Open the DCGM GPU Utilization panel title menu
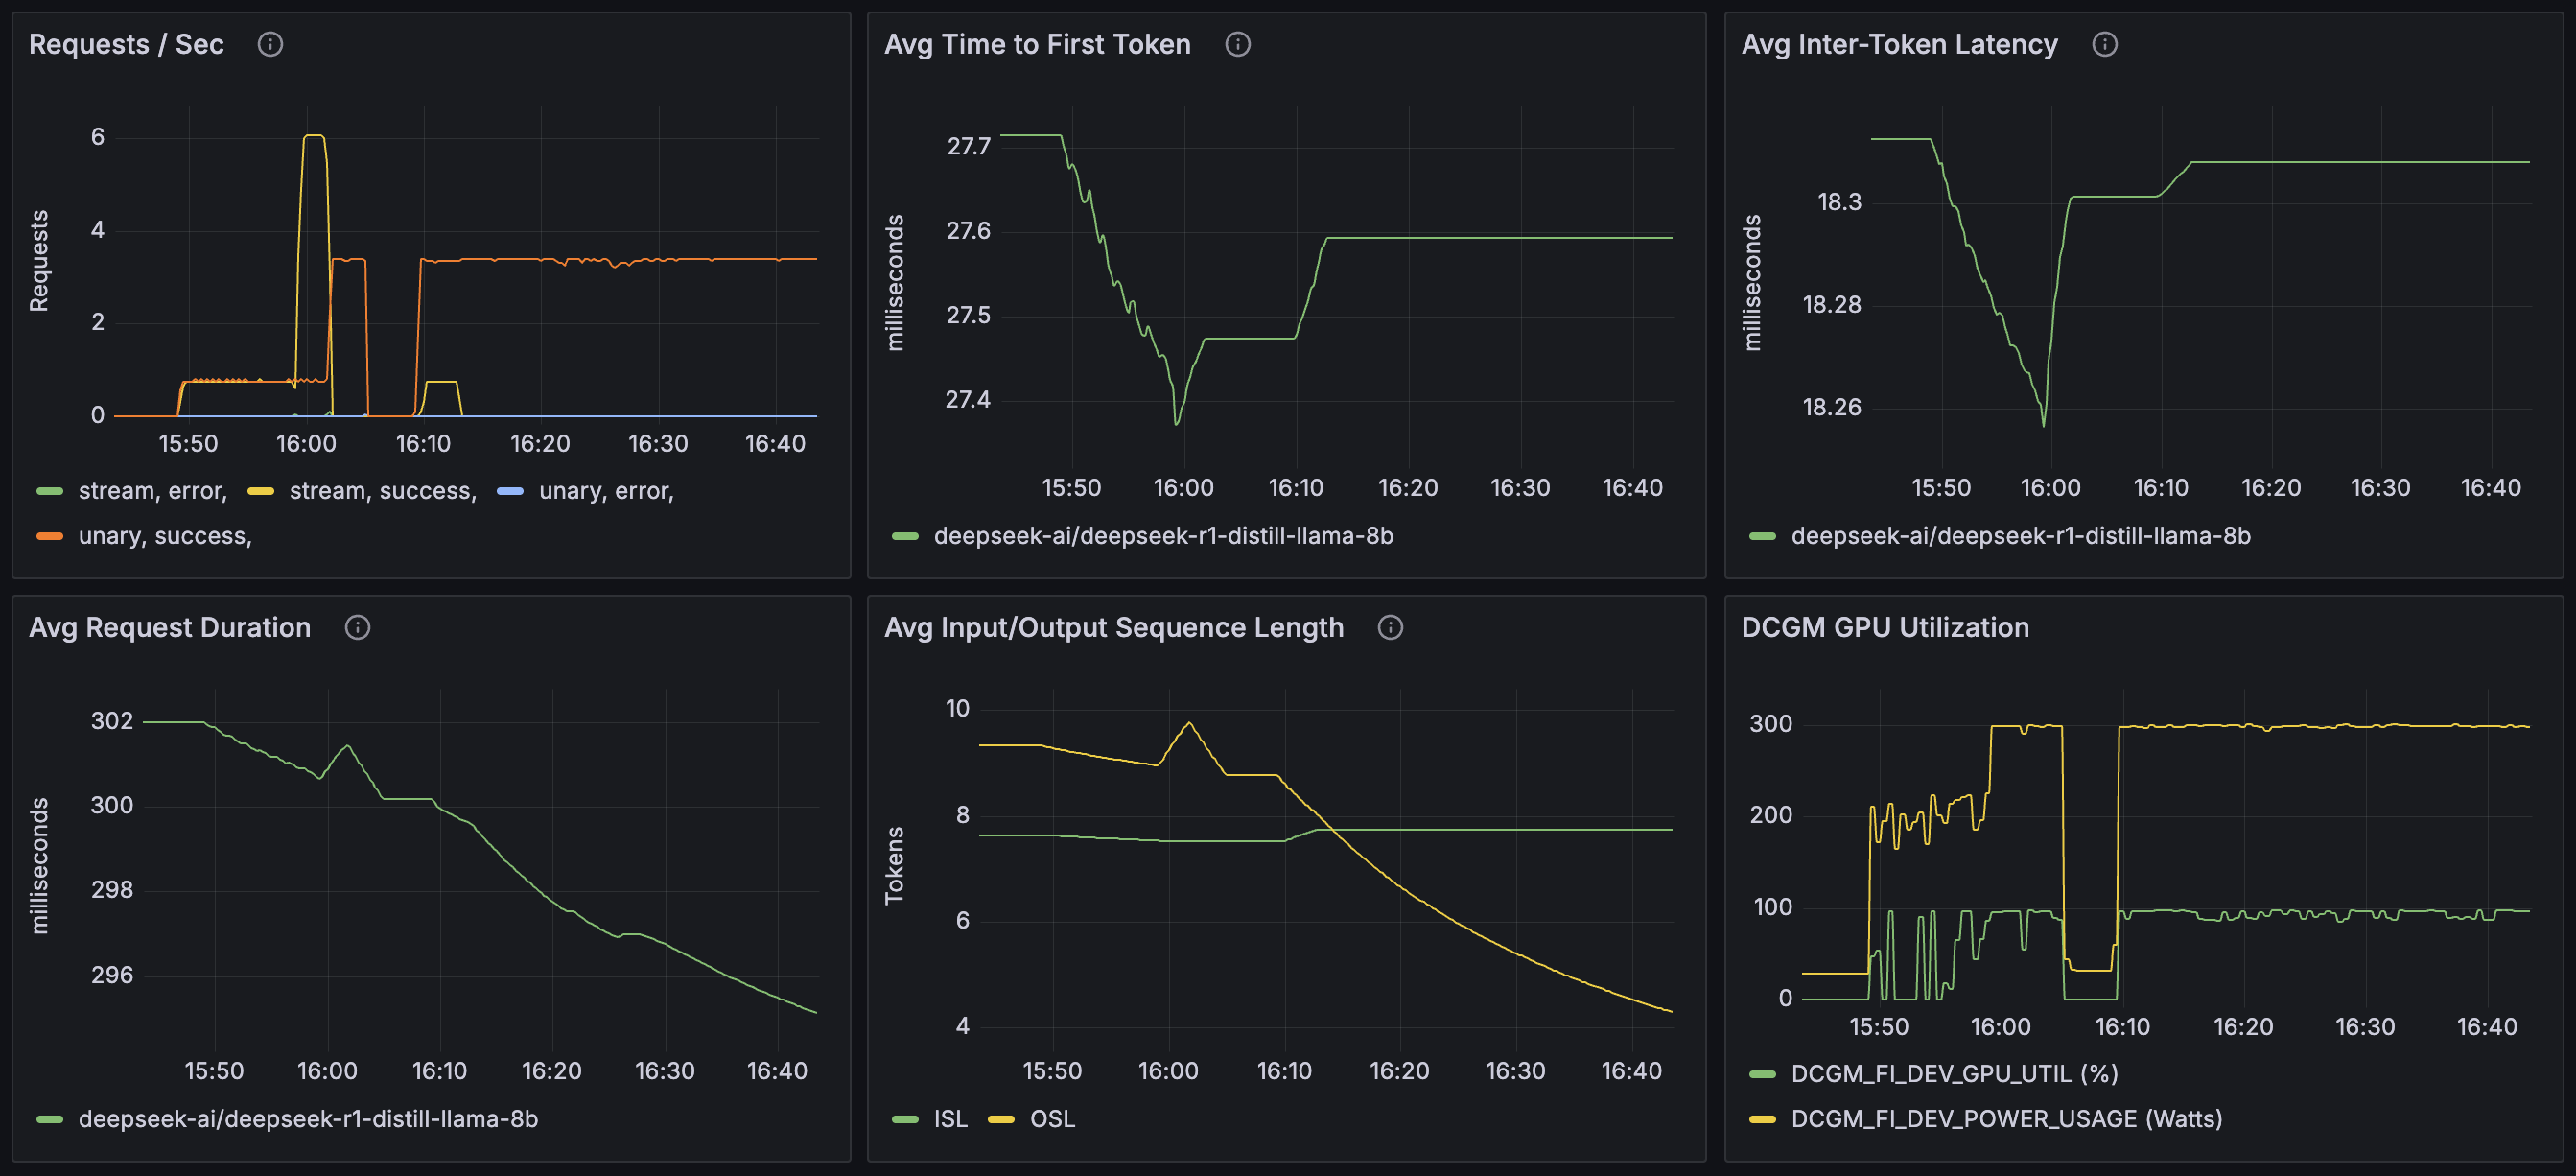2576x1176 pixels. pyautogui.click(x=1884, y=628)
